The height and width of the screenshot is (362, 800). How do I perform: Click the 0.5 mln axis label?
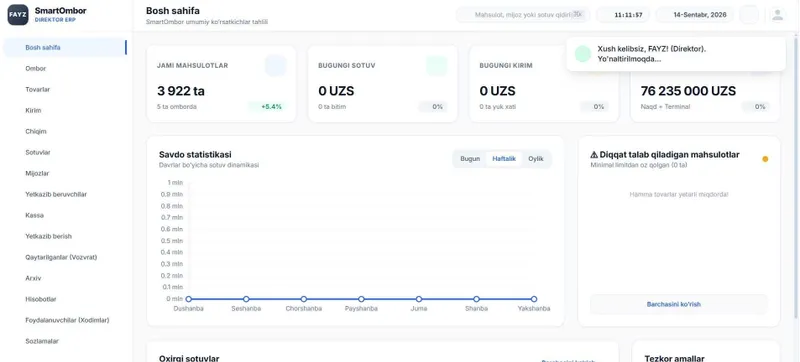172,241
